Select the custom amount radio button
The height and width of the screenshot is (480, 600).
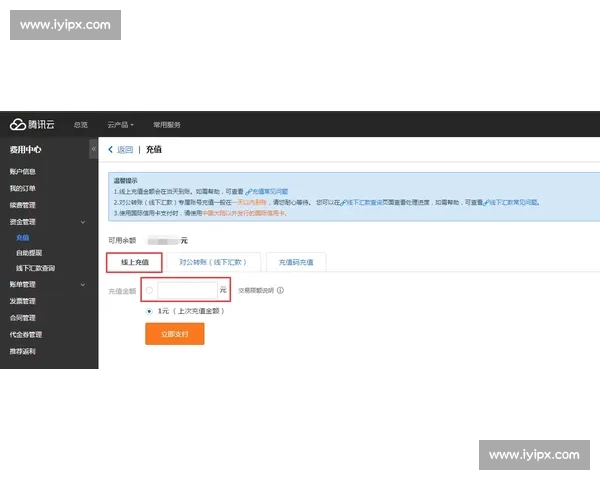tap(149, 290)
